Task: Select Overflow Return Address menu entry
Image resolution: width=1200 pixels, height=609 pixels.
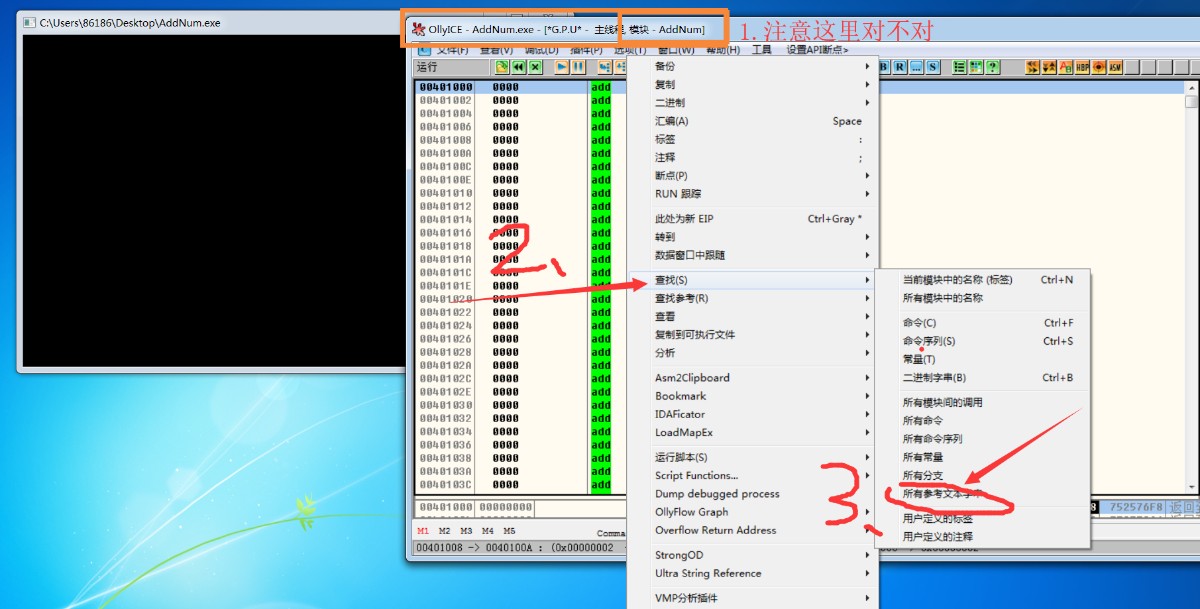Action: (753, 530)
